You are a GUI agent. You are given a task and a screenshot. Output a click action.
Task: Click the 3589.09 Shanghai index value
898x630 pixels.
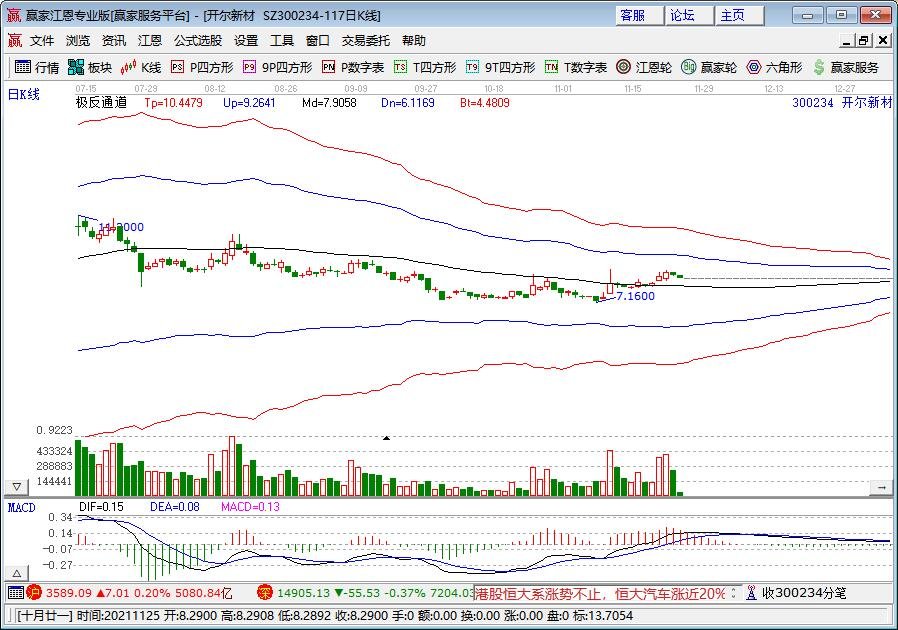pyautogui.click(x=69, y=593)
